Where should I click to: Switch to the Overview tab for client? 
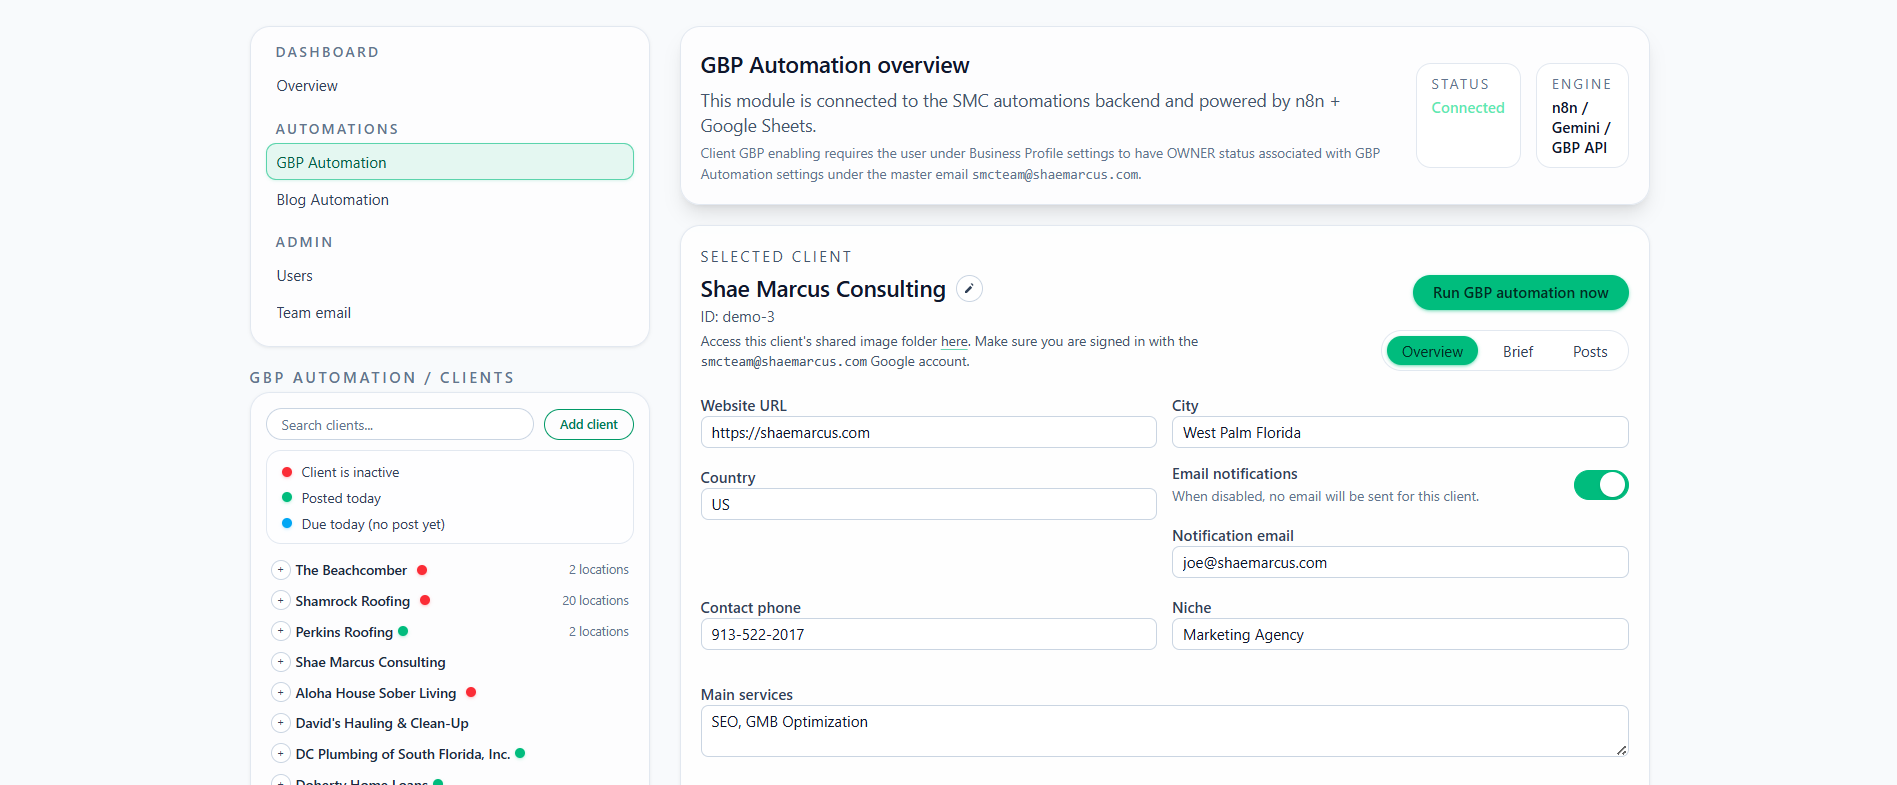coord(1432,351)
